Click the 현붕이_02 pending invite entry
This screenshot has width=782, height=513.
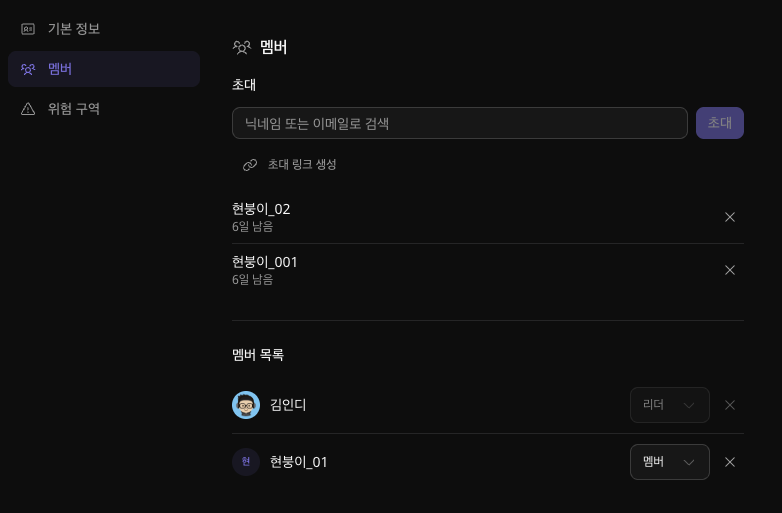point(261,209)
